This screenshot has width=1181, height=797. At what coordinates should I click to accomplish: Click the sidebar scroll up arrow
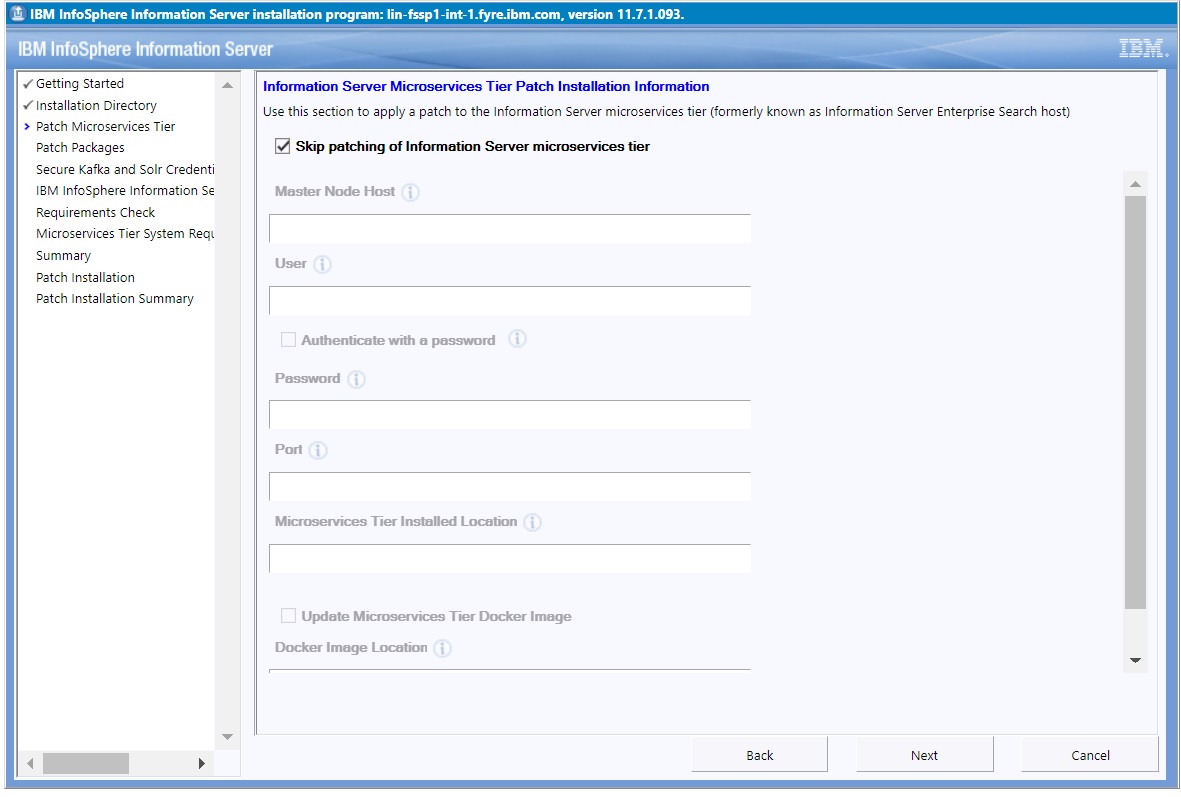[227, 85]
